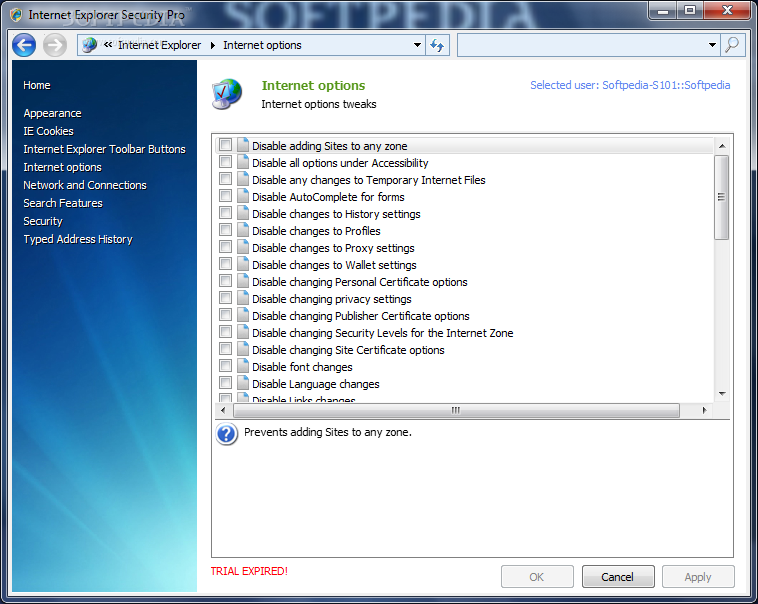Click the Apply button
The height and width of the screenshot is (604, 758).
[x=698, y=577]
